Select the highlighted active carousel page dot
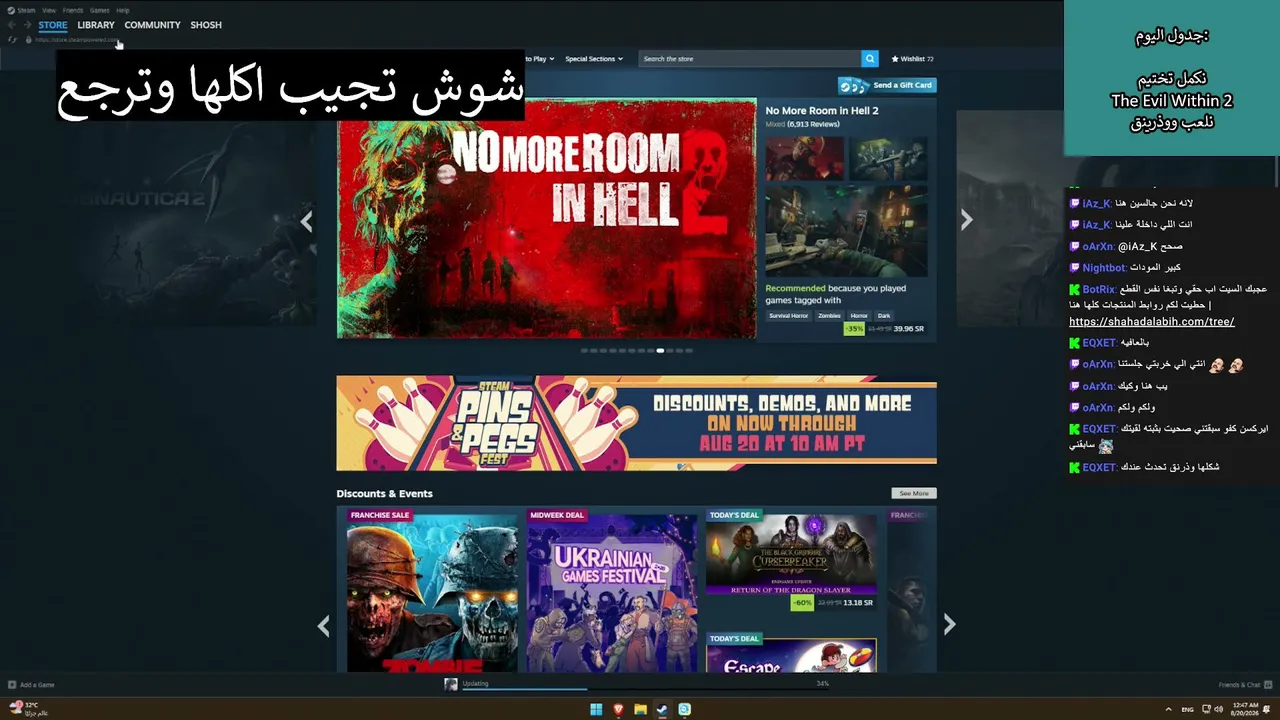Viewport: 1280px width, 720px height. (x=660, y=351)
